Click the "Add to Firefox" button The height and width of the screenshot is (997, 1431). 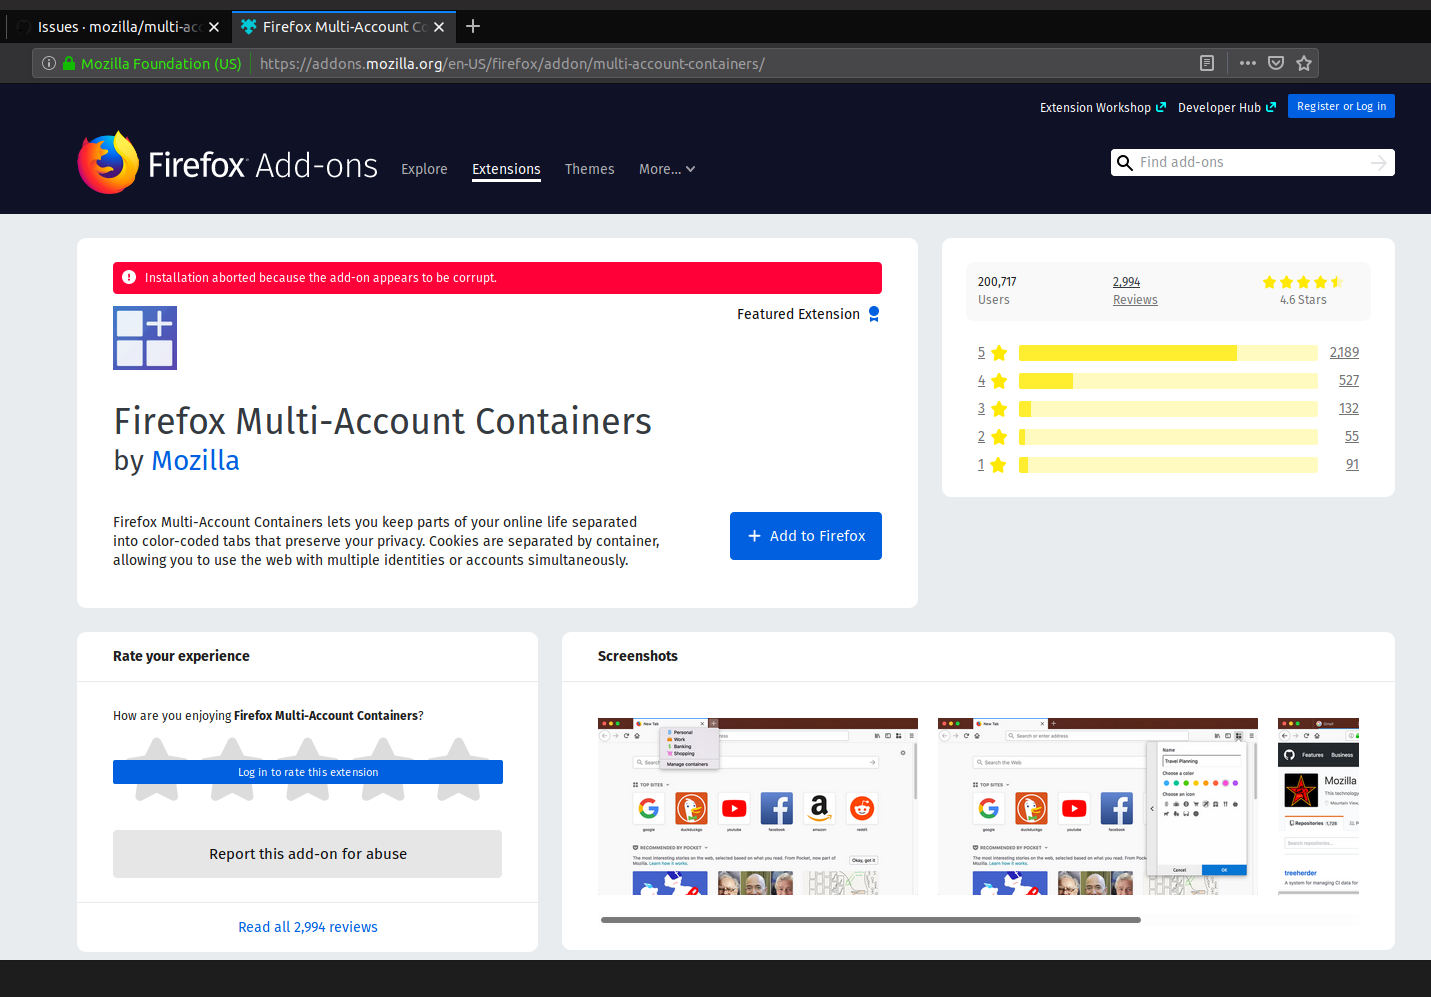click(805, 535)
